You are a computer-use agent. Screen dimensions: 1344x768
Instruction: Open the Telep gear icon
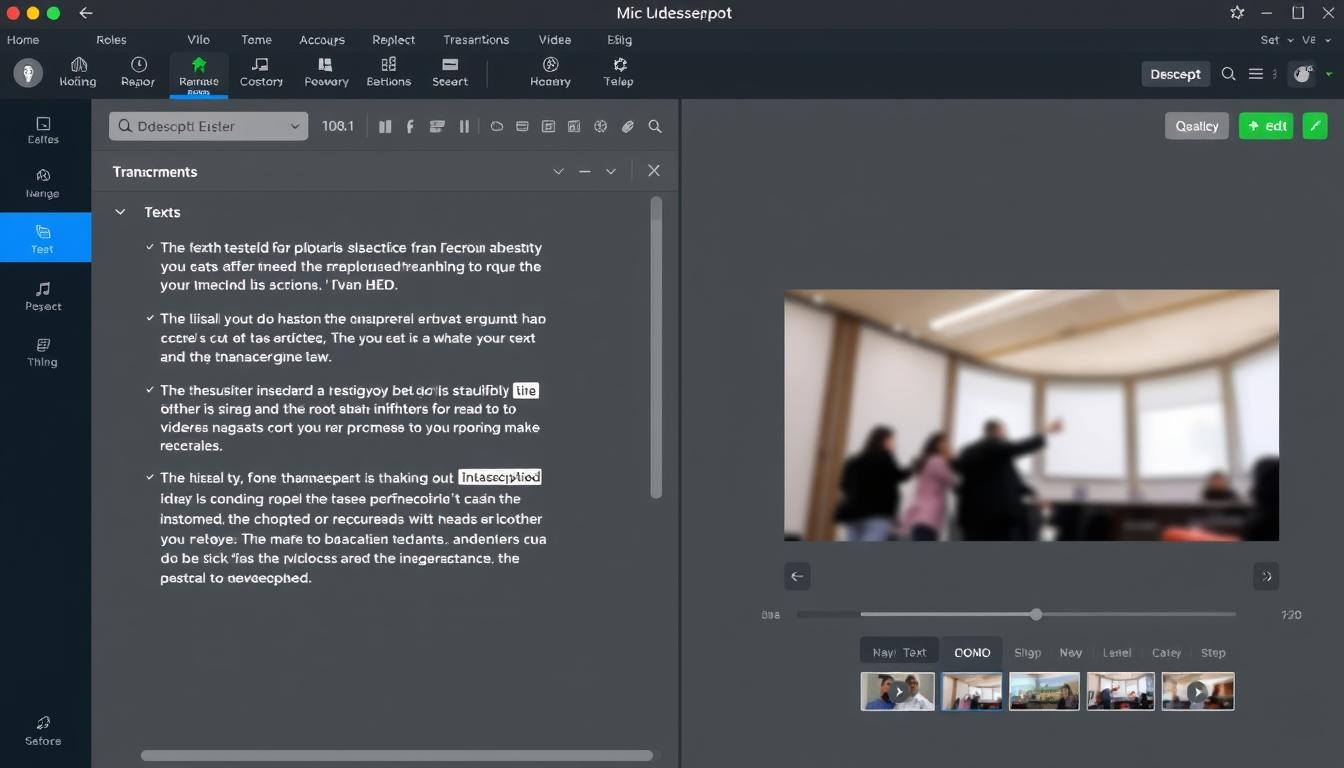click(x=619, y=66)
